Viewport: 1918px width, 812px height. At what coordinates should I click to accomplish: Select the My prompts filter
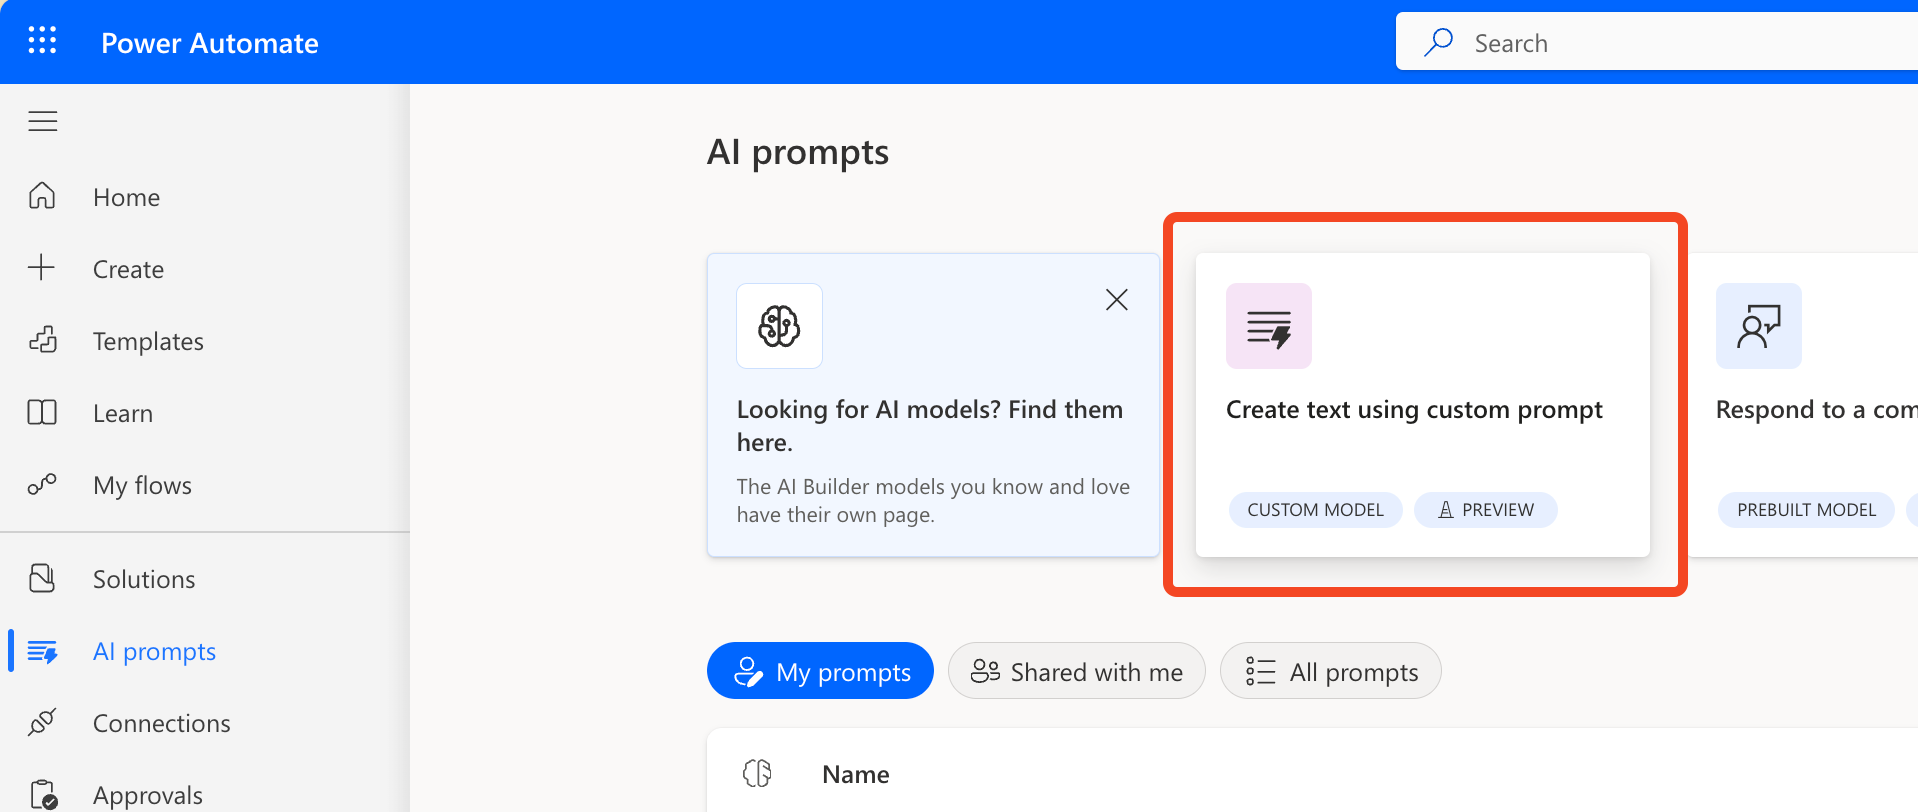[x=820, y=671]
